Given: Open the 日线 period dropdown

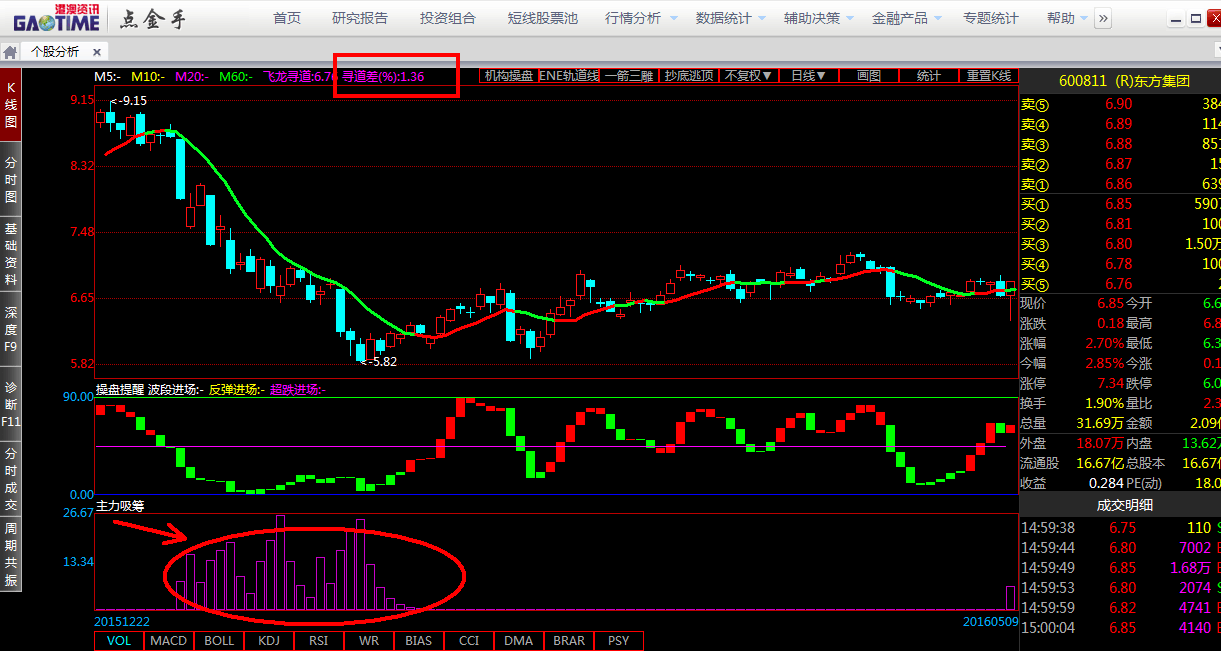Looking at the screenshot, I should (x=808, y=76).
